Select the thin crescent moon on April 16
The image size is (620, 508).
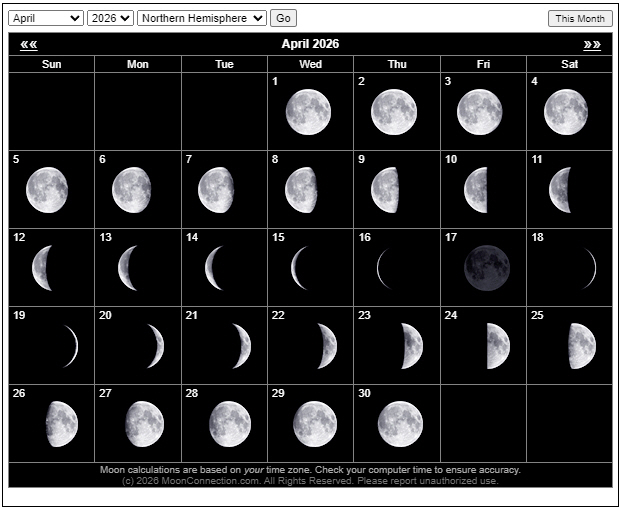point(382,268)
